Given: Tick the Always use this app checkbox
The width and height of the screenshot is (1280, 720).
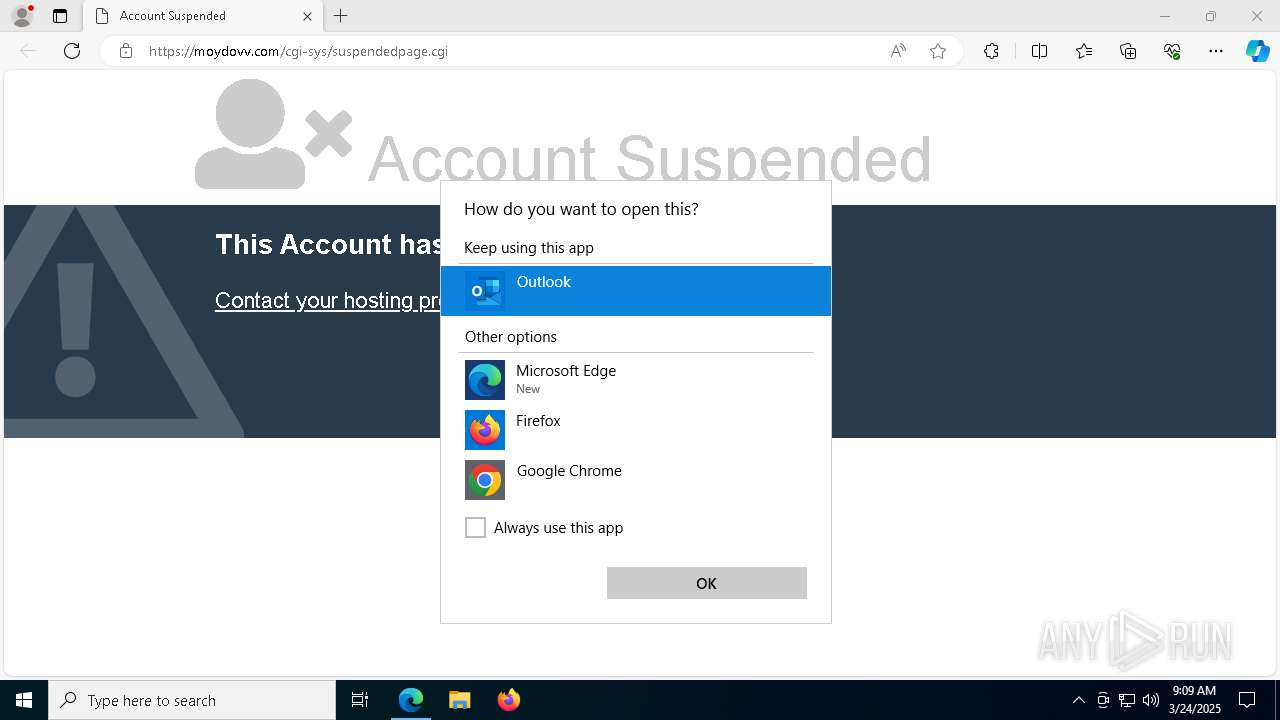Looking at the screenshot, I should pos(476,528).
